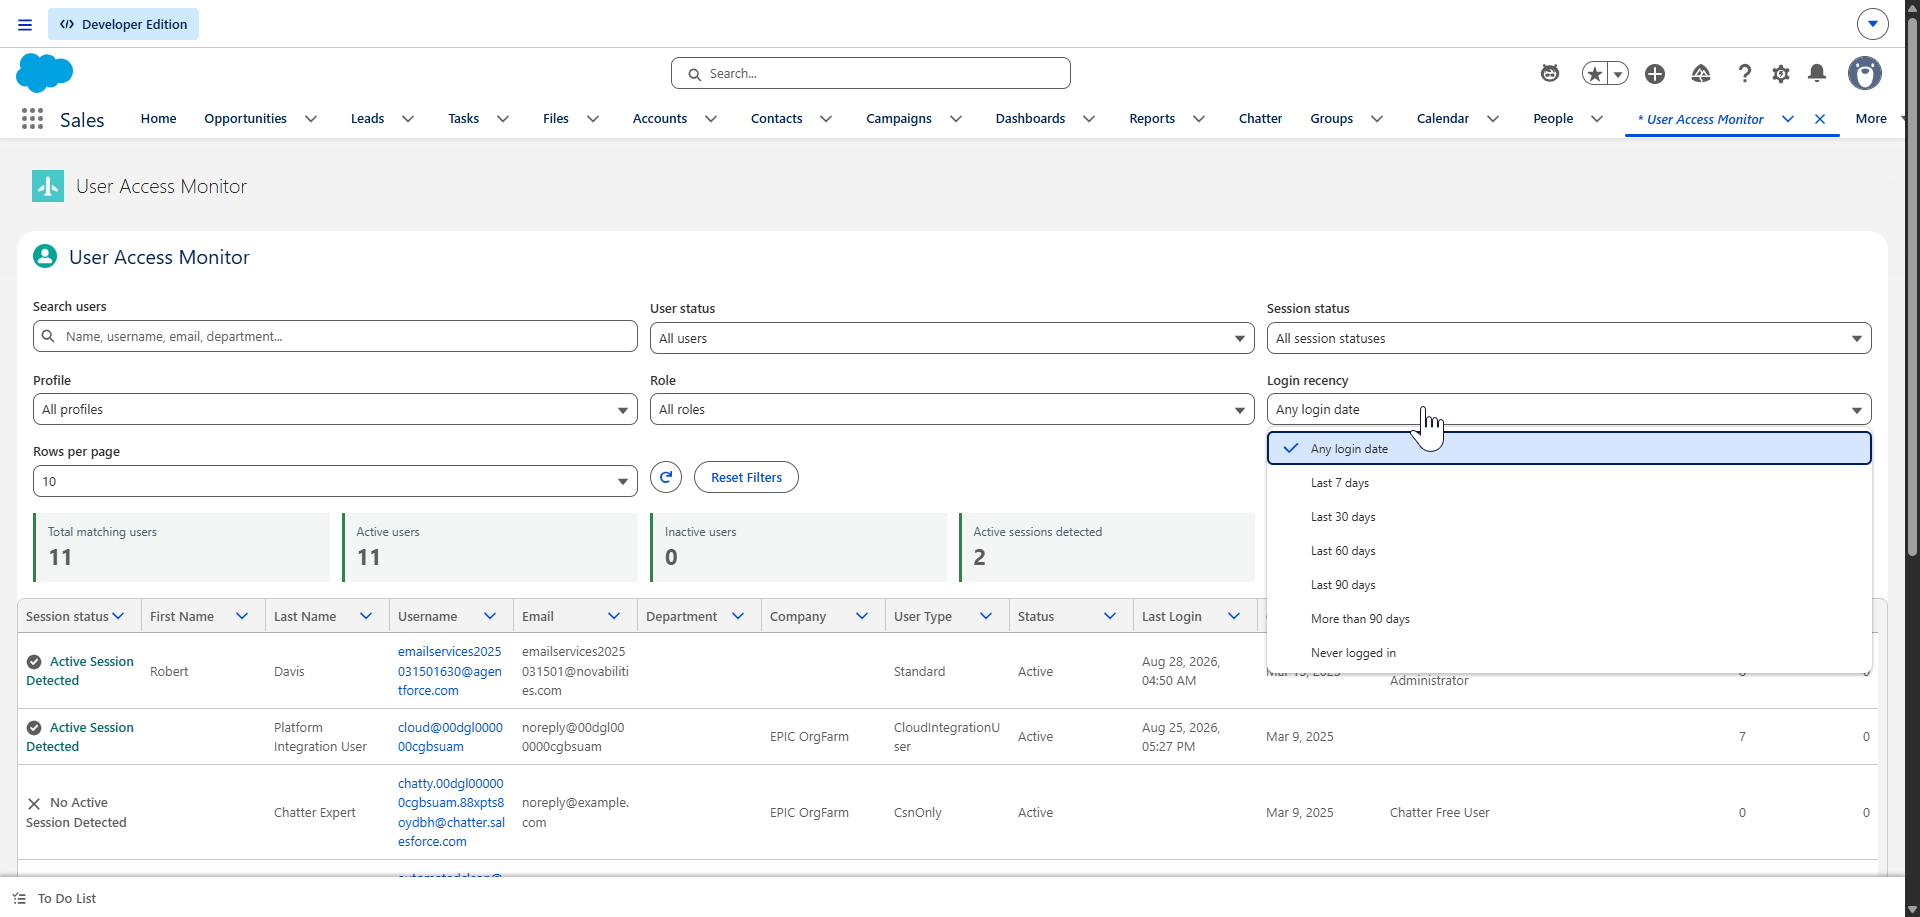Toggle the Login recency combo box
This screenshot has width=1920, height=917.
(1569, 409)
